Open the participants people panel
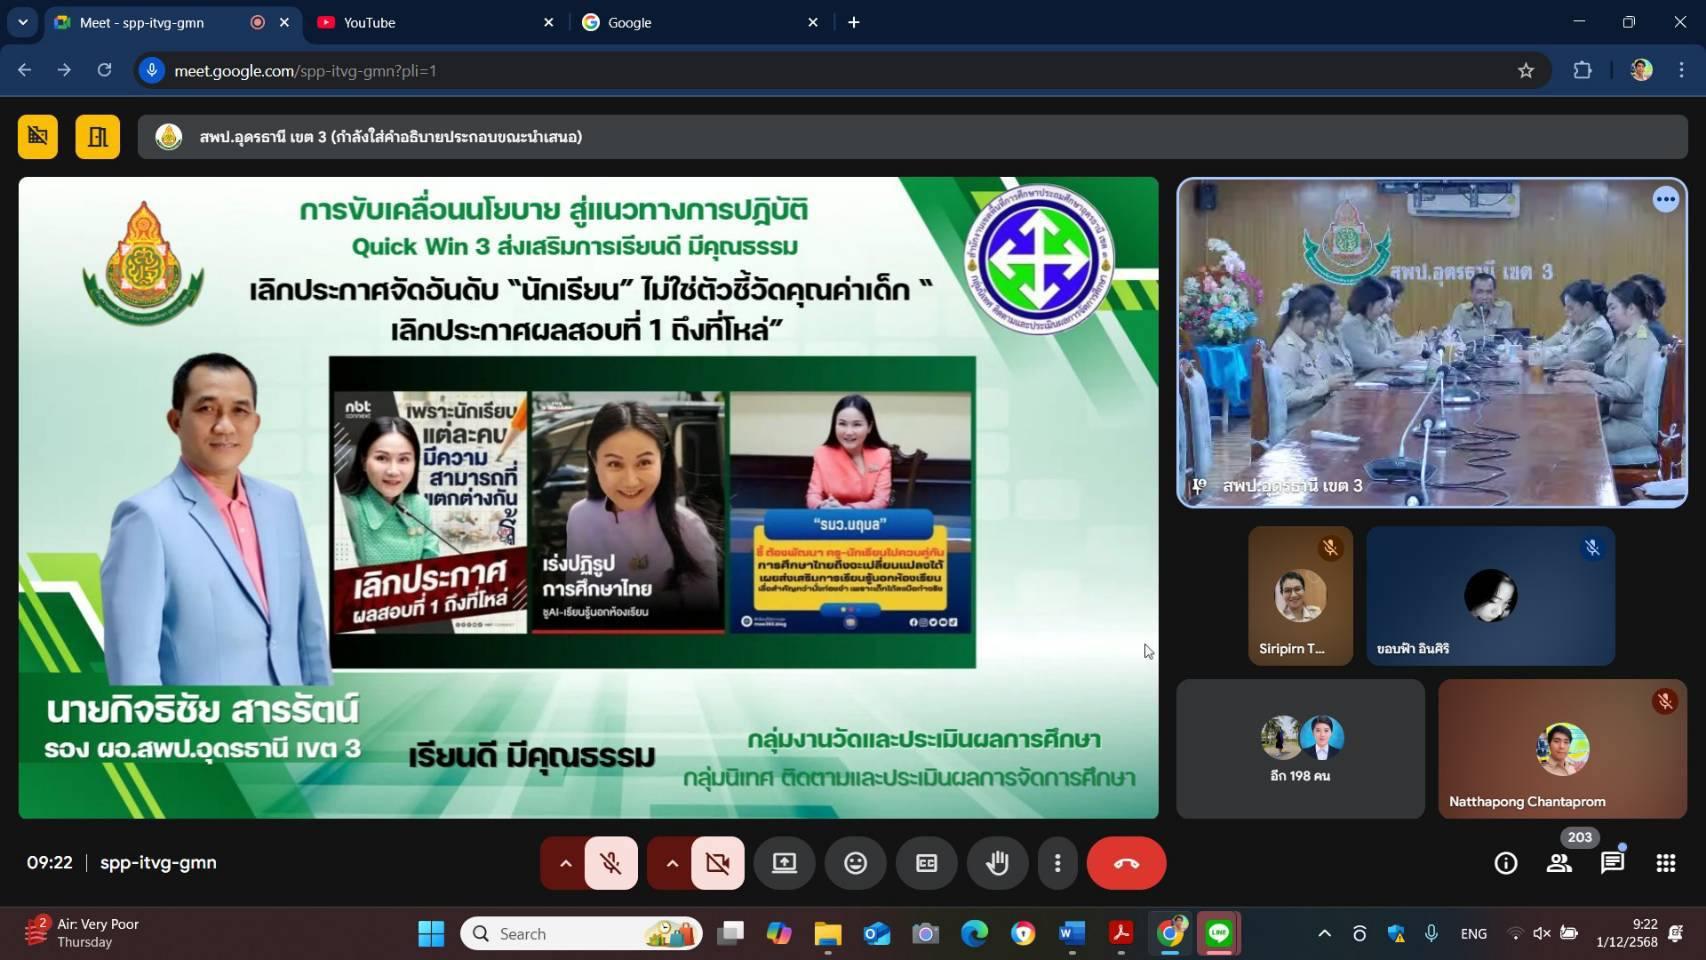Viewport: 1706px width, 960px height. point(1558,863)
